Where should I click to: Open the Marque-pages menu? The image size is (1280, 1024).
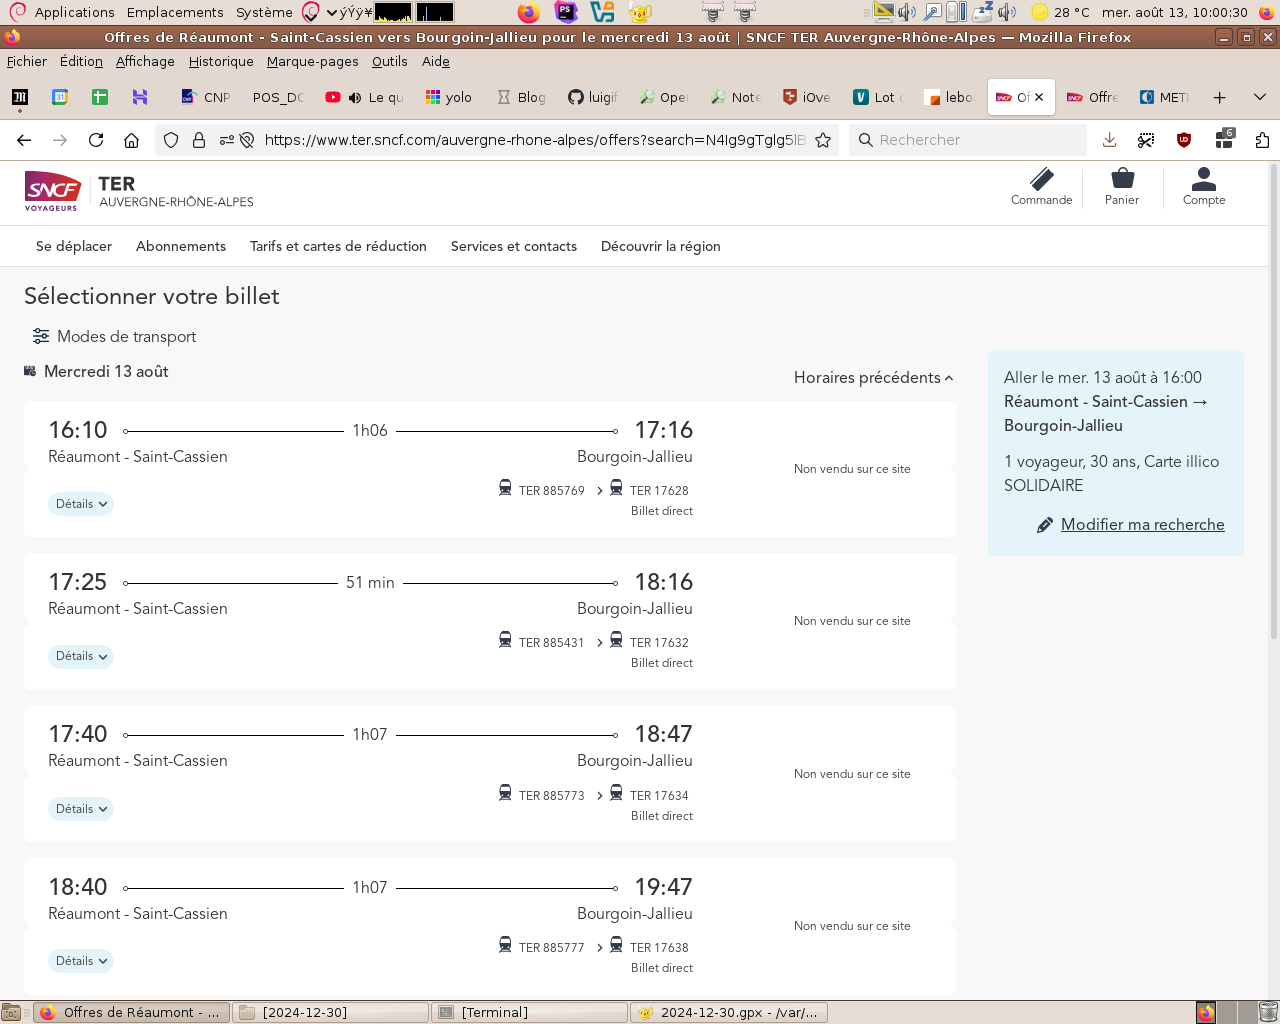[x=312, y=61]
